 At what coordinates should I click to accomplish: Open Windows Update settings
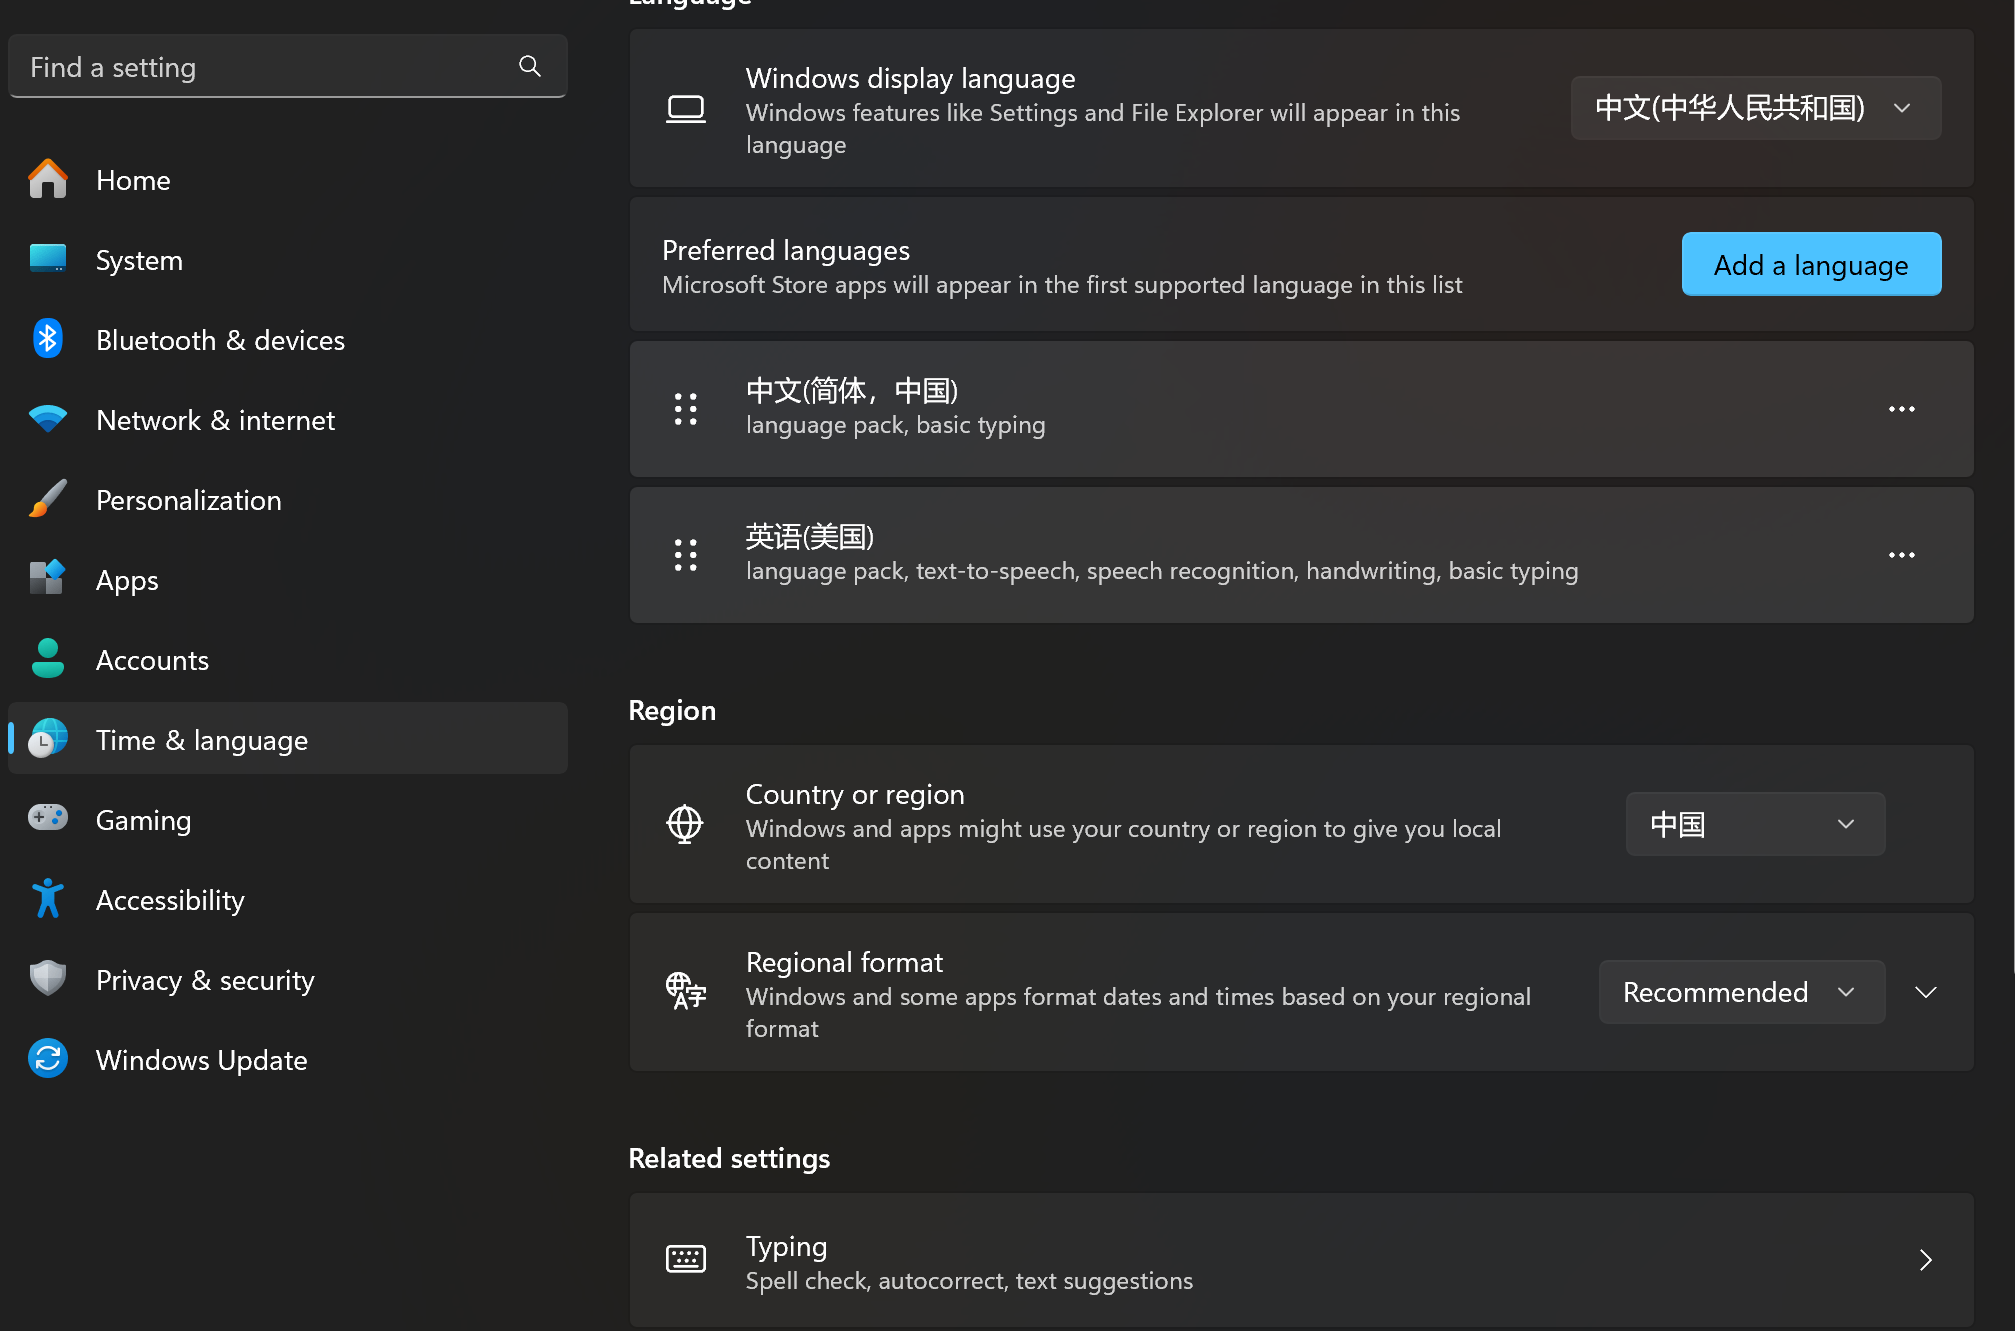(x=288, y=1060)
